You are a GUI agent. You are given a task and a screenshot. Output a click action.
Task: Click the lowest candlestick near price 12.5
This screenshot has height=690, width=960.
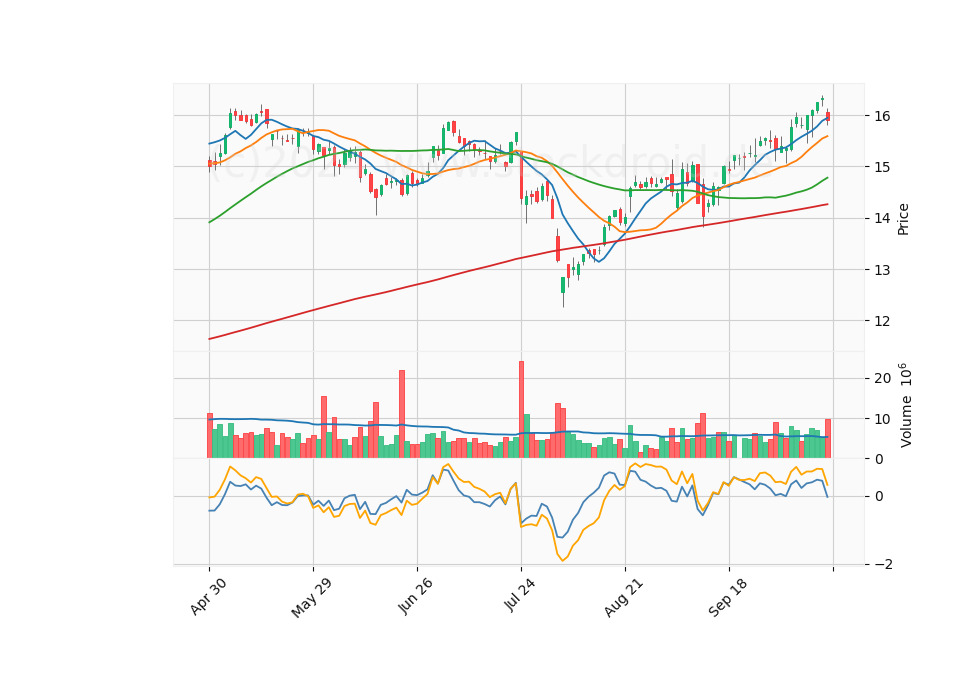563,291
